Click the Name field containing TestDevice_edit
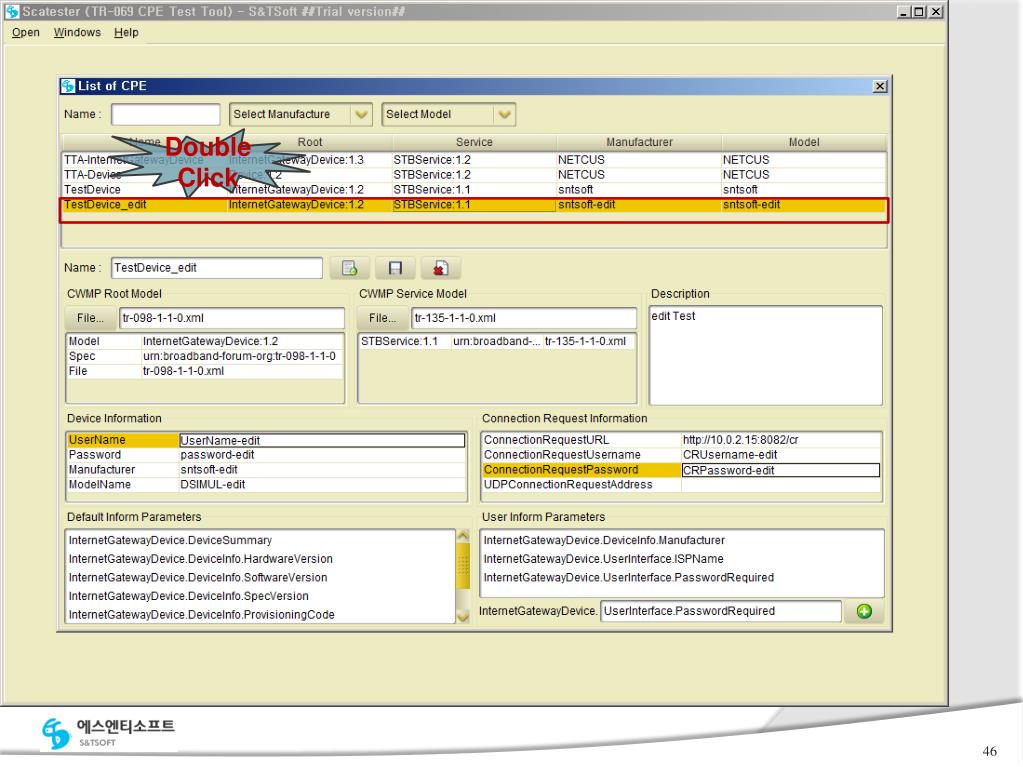The image size is (1023, 767). click(217, 268)
